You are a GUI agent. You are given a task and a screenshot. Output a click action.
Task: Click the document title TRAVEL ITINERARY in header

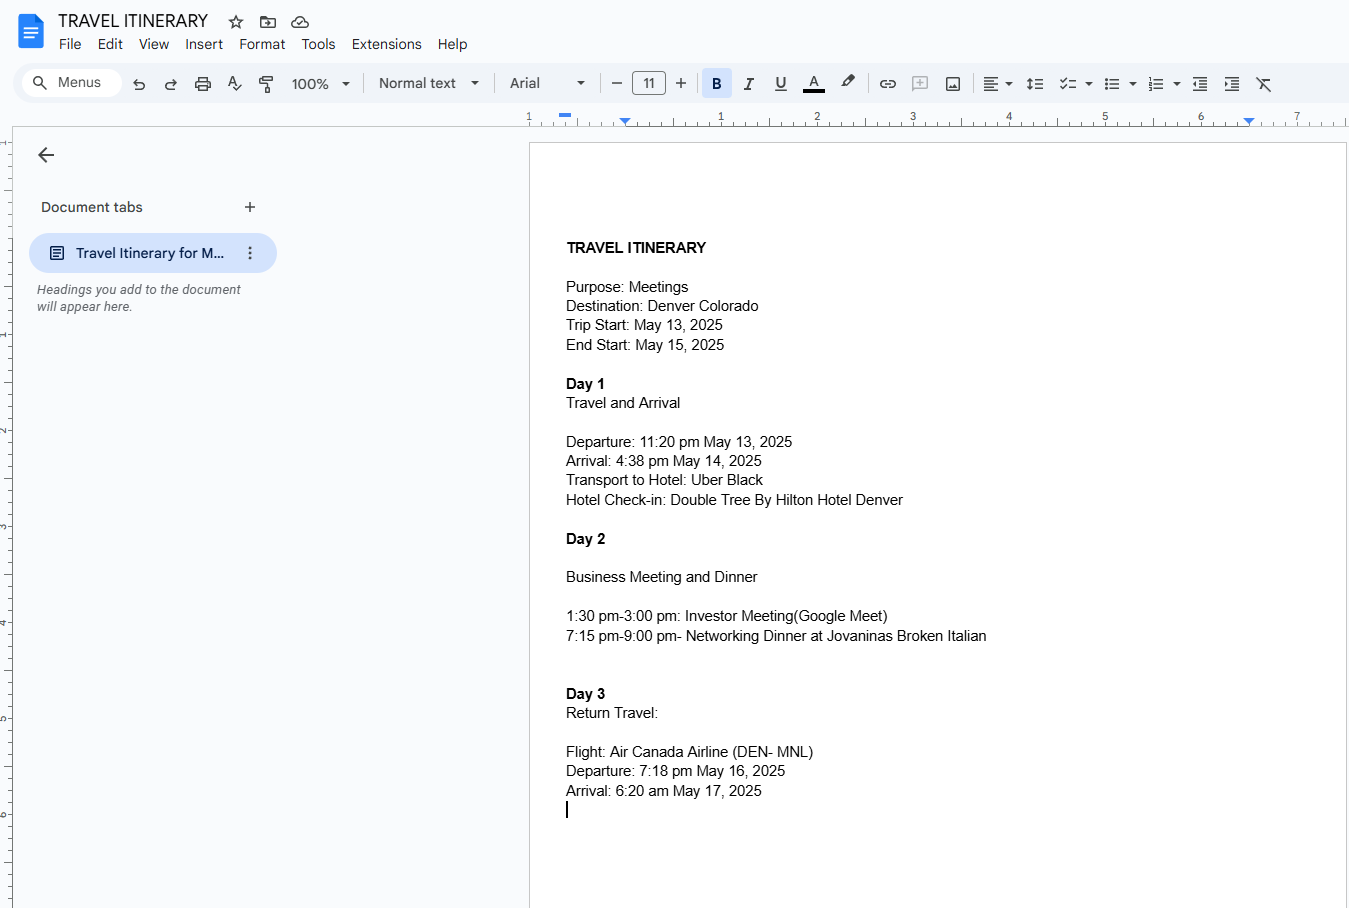tap(133, 21)
